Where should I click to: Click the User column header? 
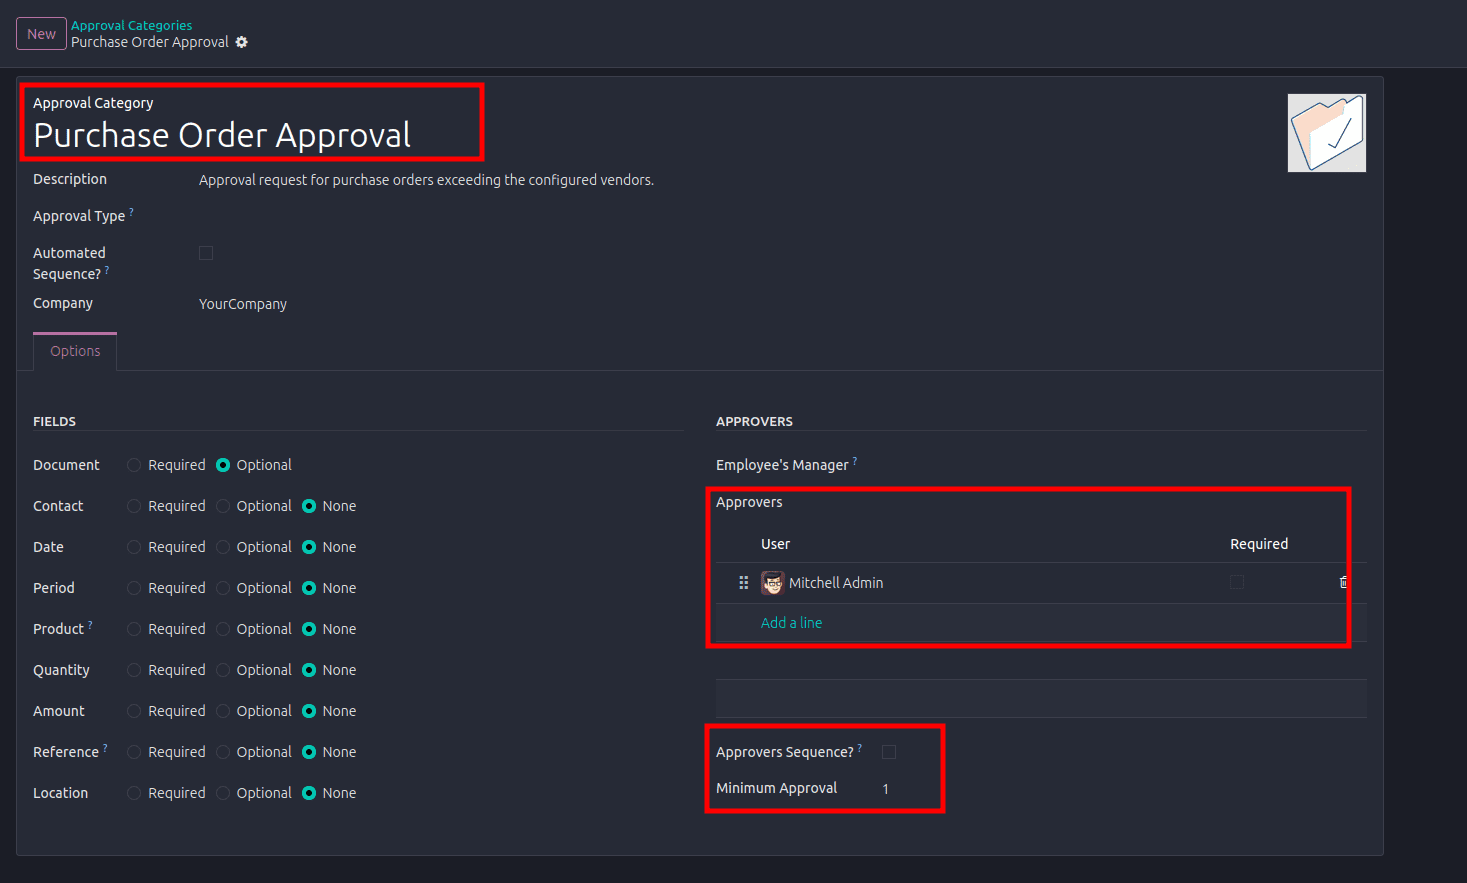[775, 544]
